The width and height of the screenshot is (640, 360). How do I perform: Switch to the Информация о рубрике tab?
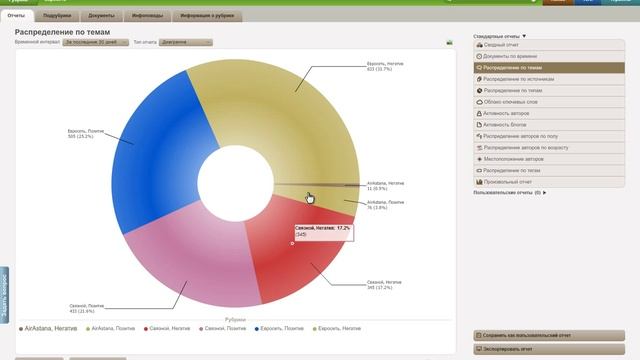click(207, 16)
